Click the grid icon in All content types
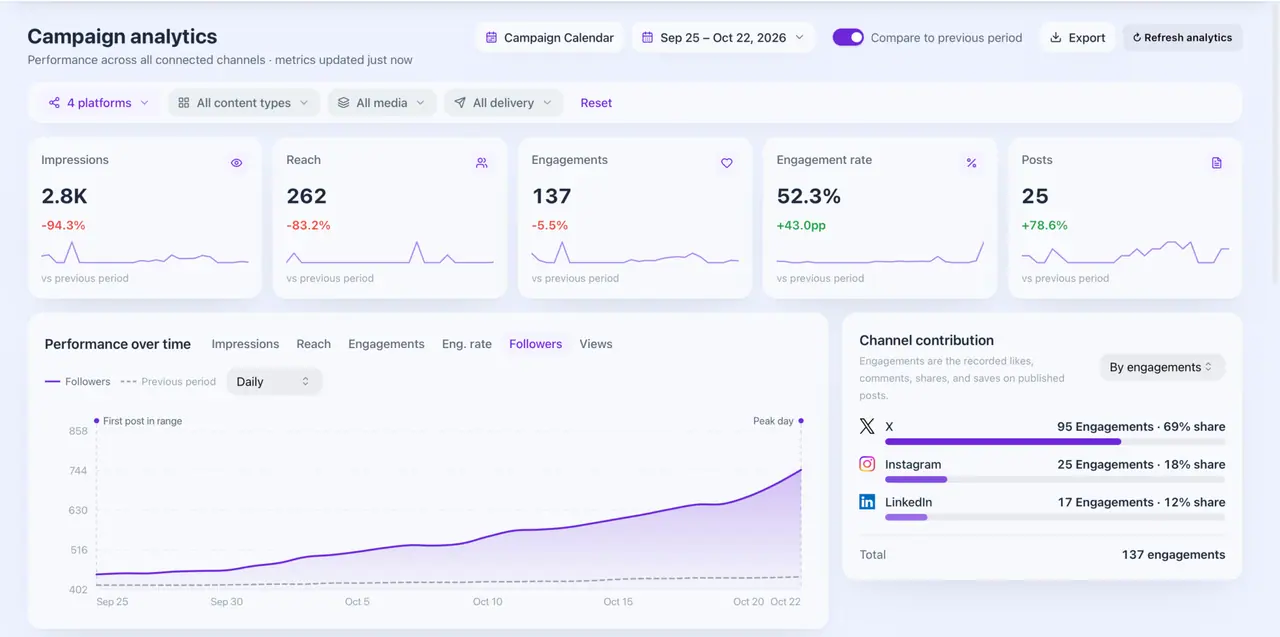The image size is (1280, 637). [x=184, y=103]
